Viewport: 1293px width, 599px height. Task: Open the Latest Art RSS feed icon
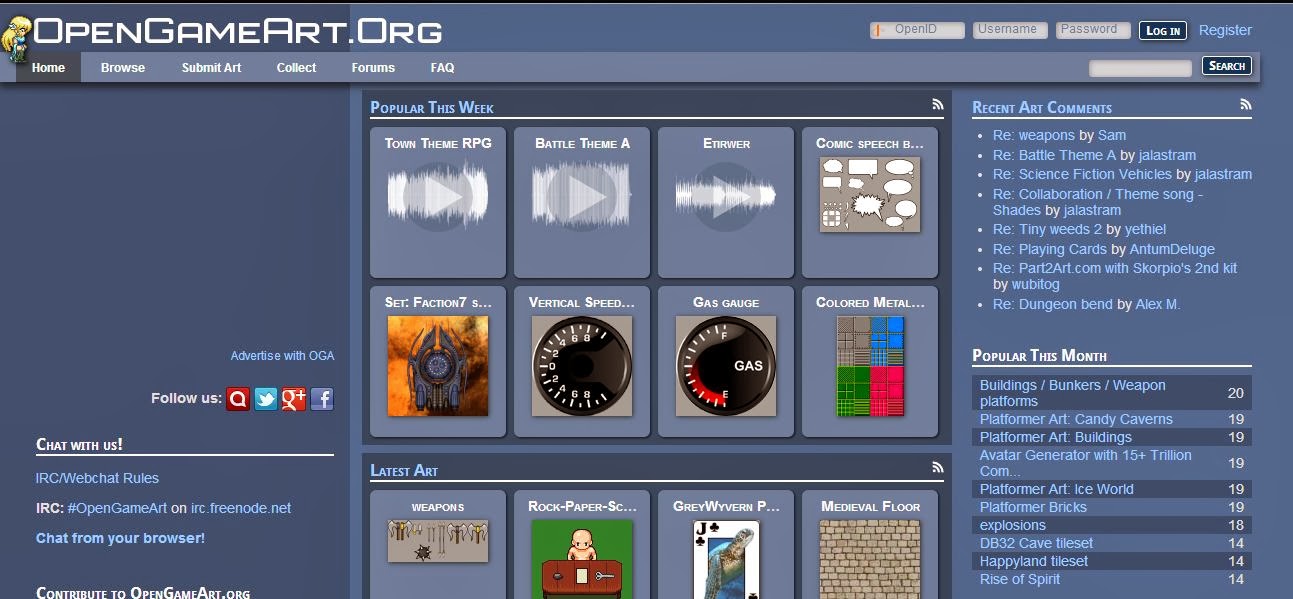[x=938, y=466]
